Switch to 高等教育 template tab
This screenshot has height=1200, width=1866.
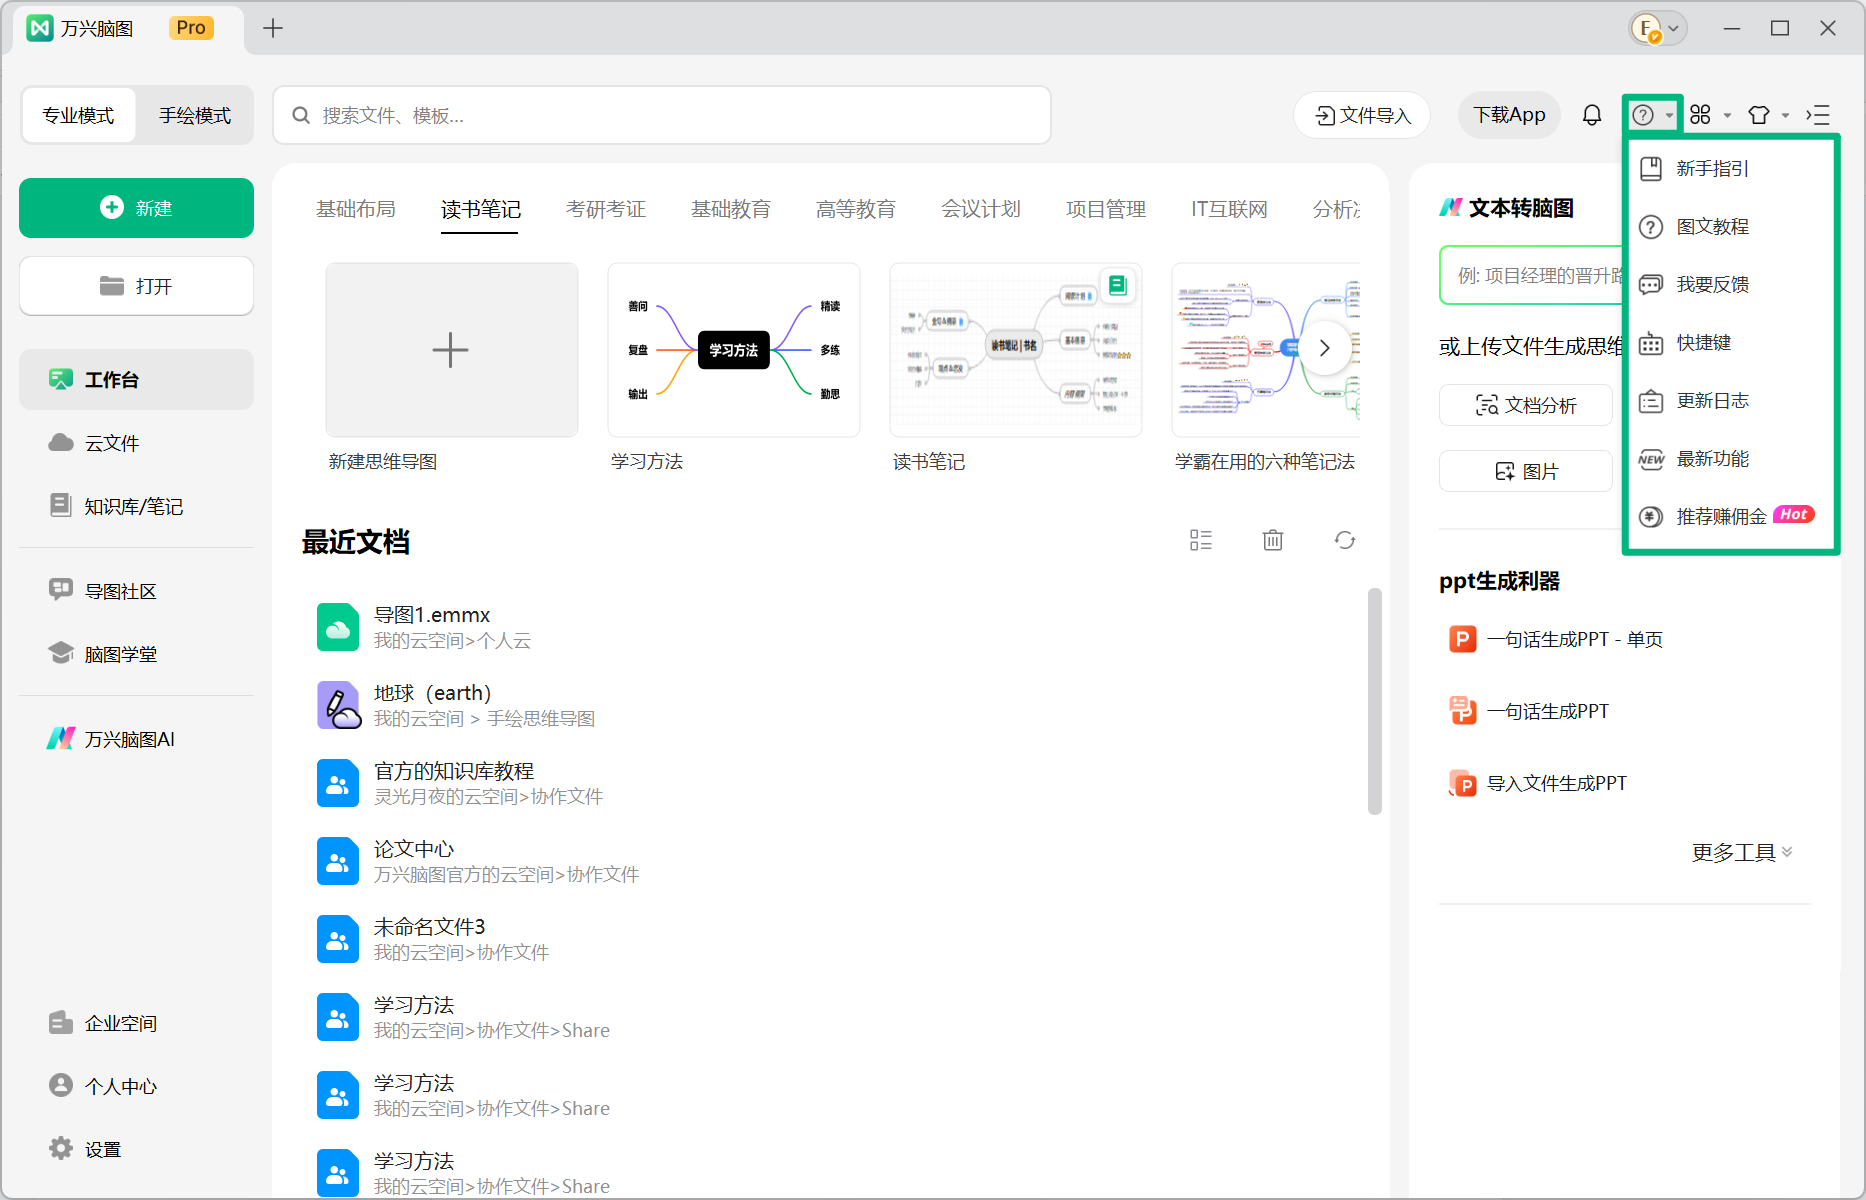(x=856, y=209)
